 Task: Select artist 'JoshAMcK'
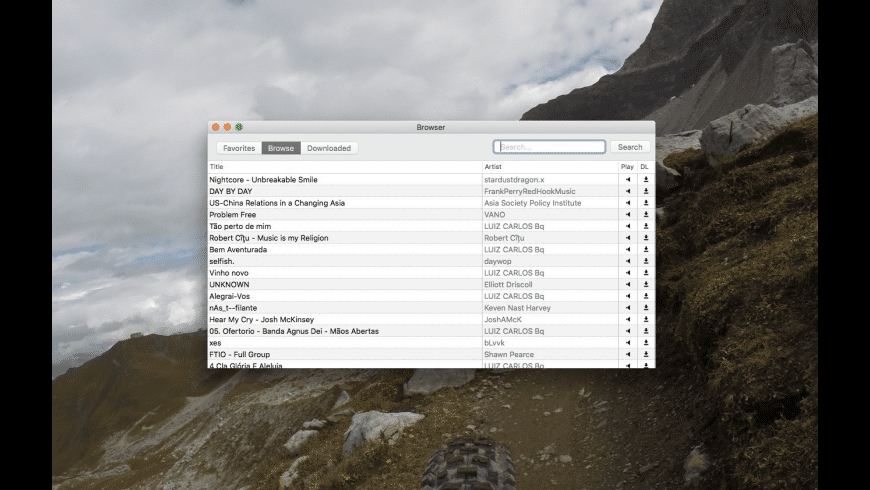coord(503,319)
